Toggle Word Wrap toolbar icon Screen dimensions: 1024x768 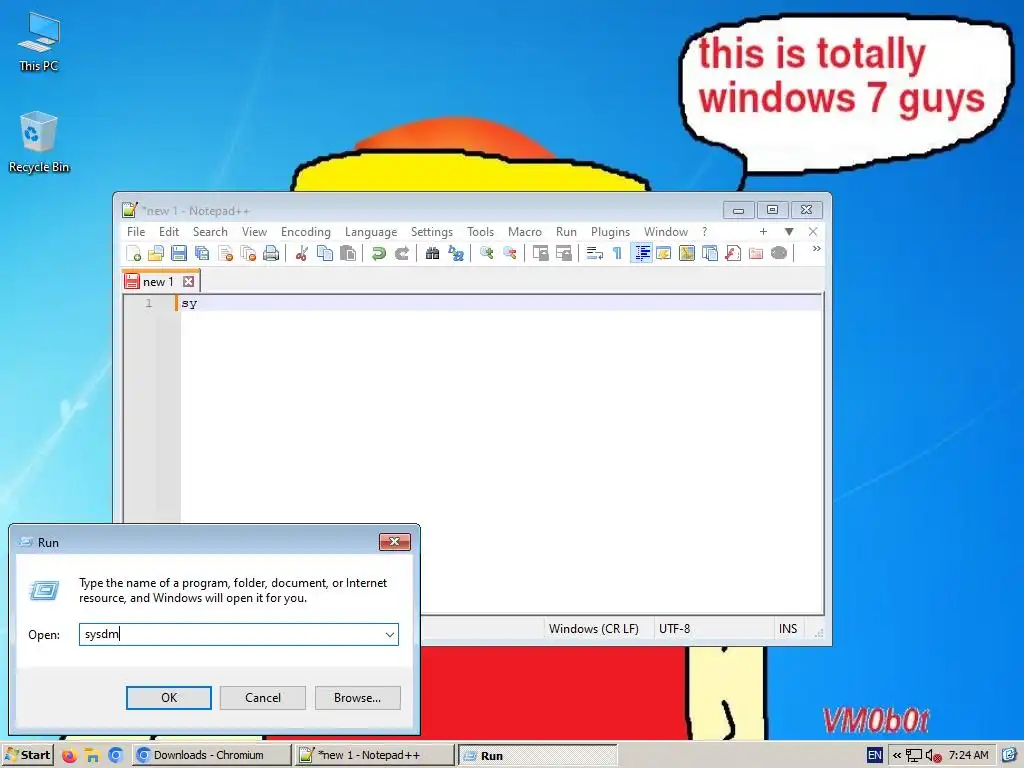coord(594,253)
